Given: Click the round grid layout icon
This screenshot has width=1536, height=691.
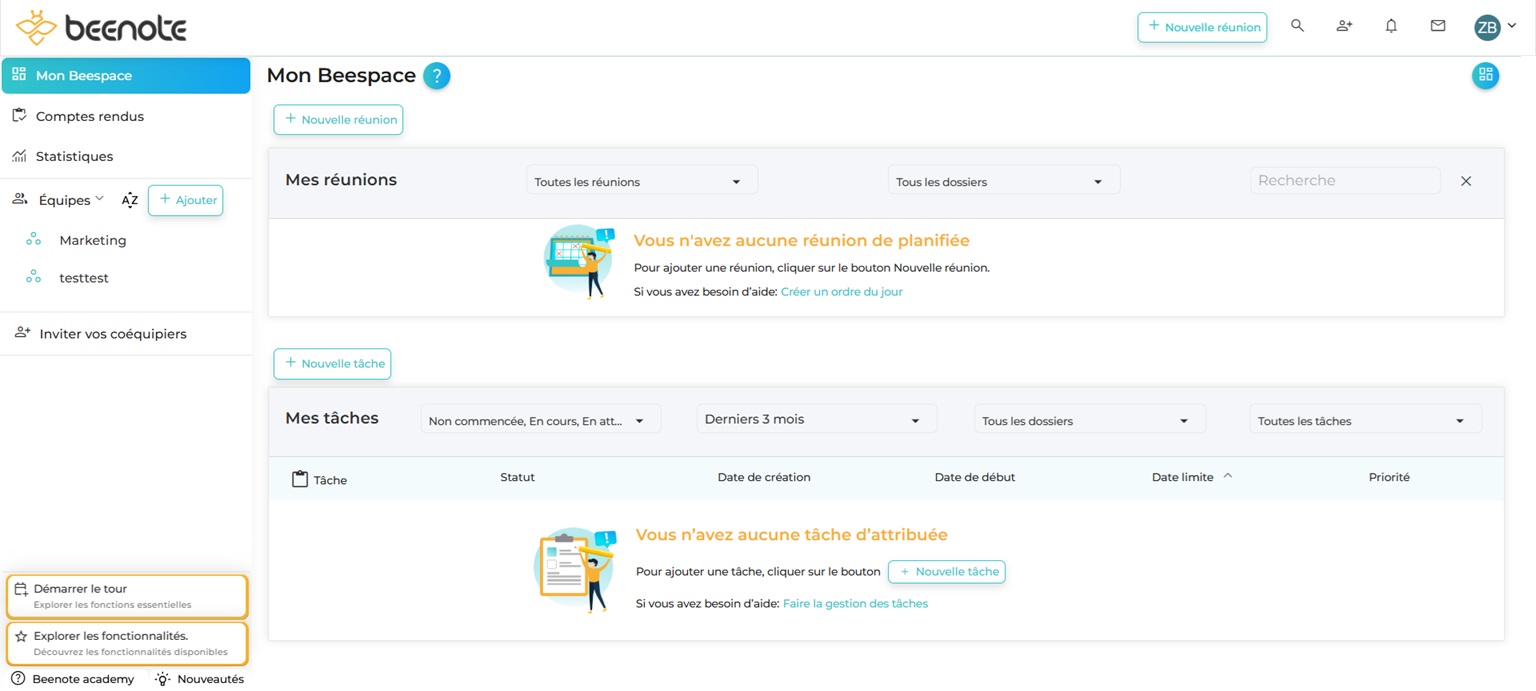Looking at the screenshot, I should tap(1485, 75).
